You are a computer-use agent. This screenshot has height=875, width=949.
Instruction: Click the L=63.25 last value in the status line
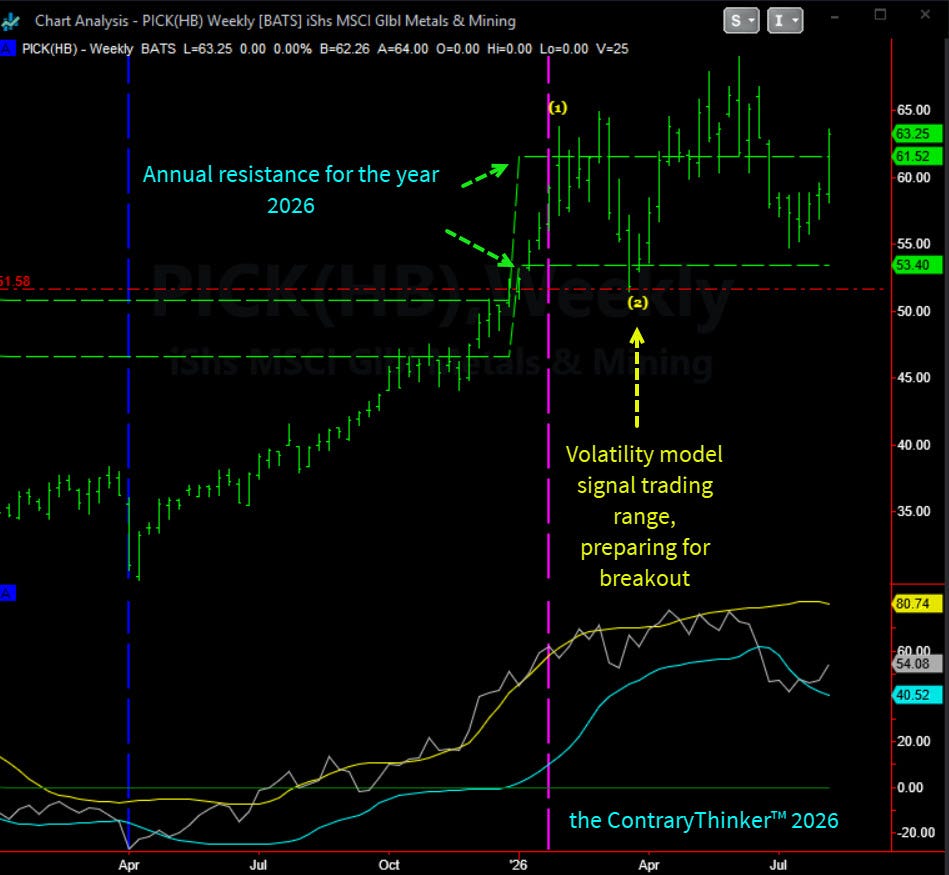(208, 49)
